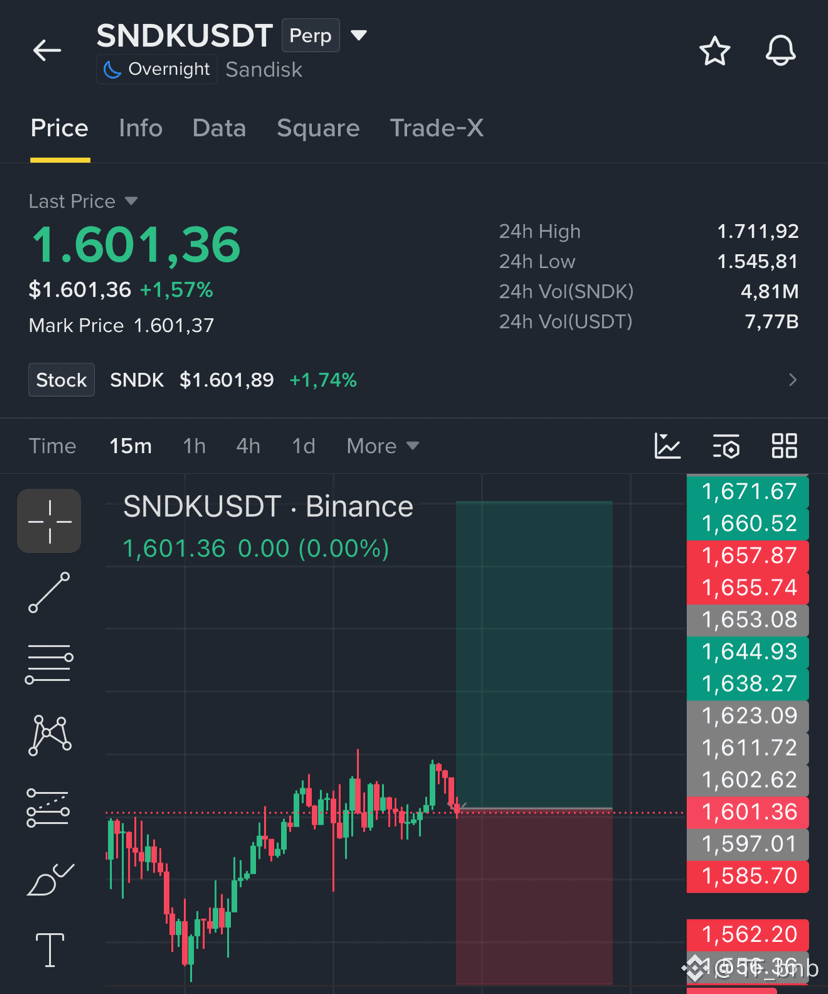Select the long/short position projection tool
This screenshot has width=828, height=994.
tap(48, 808)
